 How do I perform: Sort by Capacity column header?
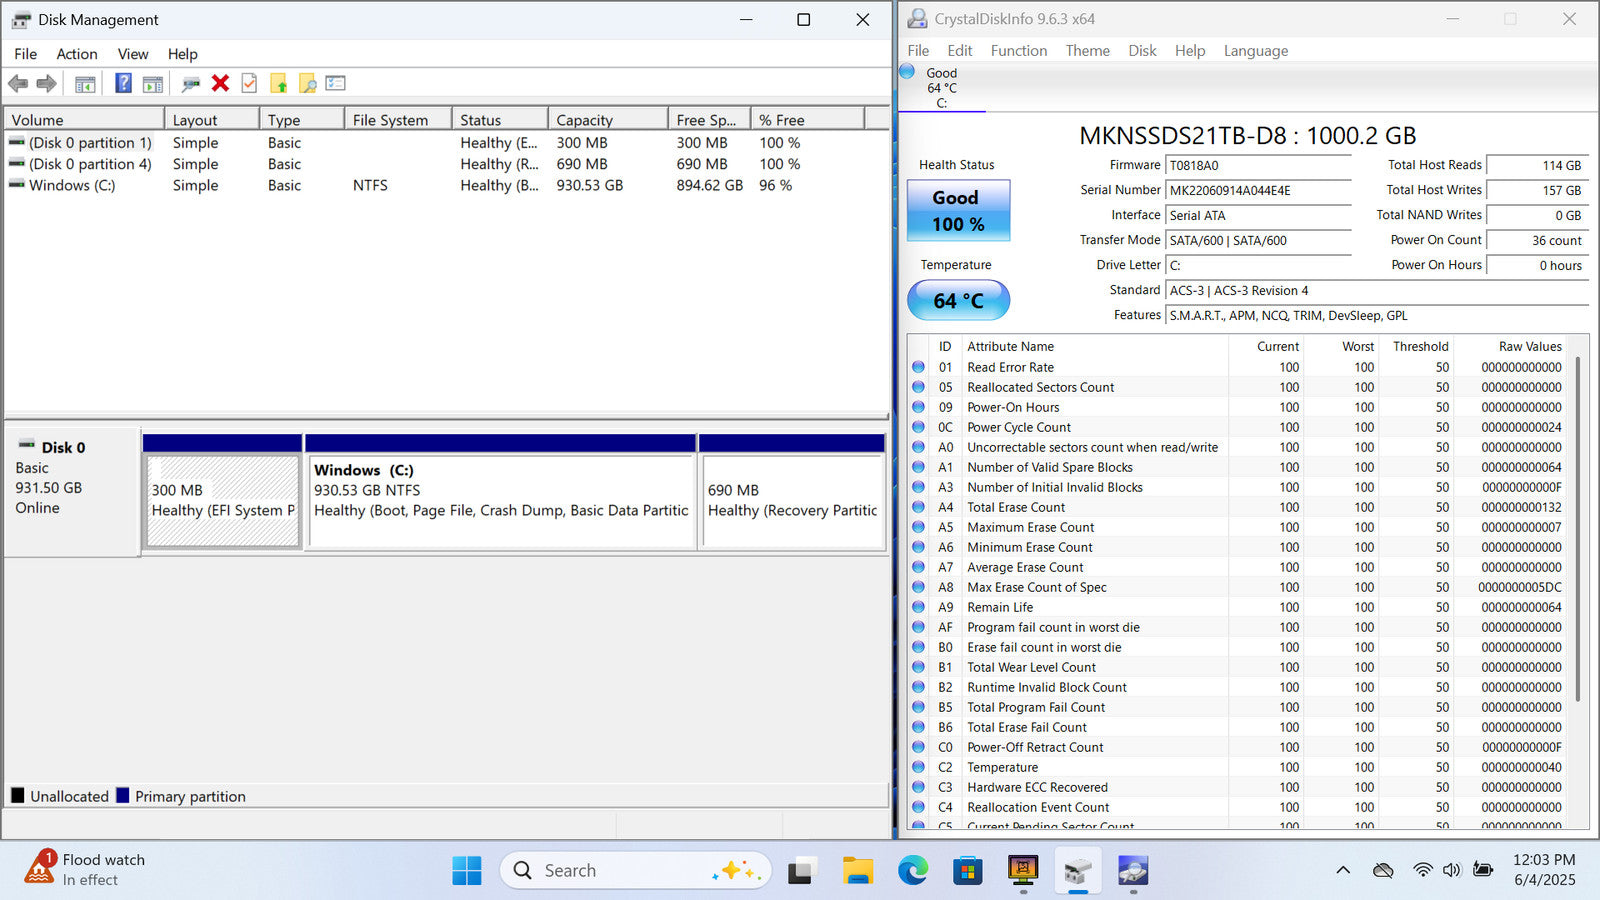click(x=608, y=119)
